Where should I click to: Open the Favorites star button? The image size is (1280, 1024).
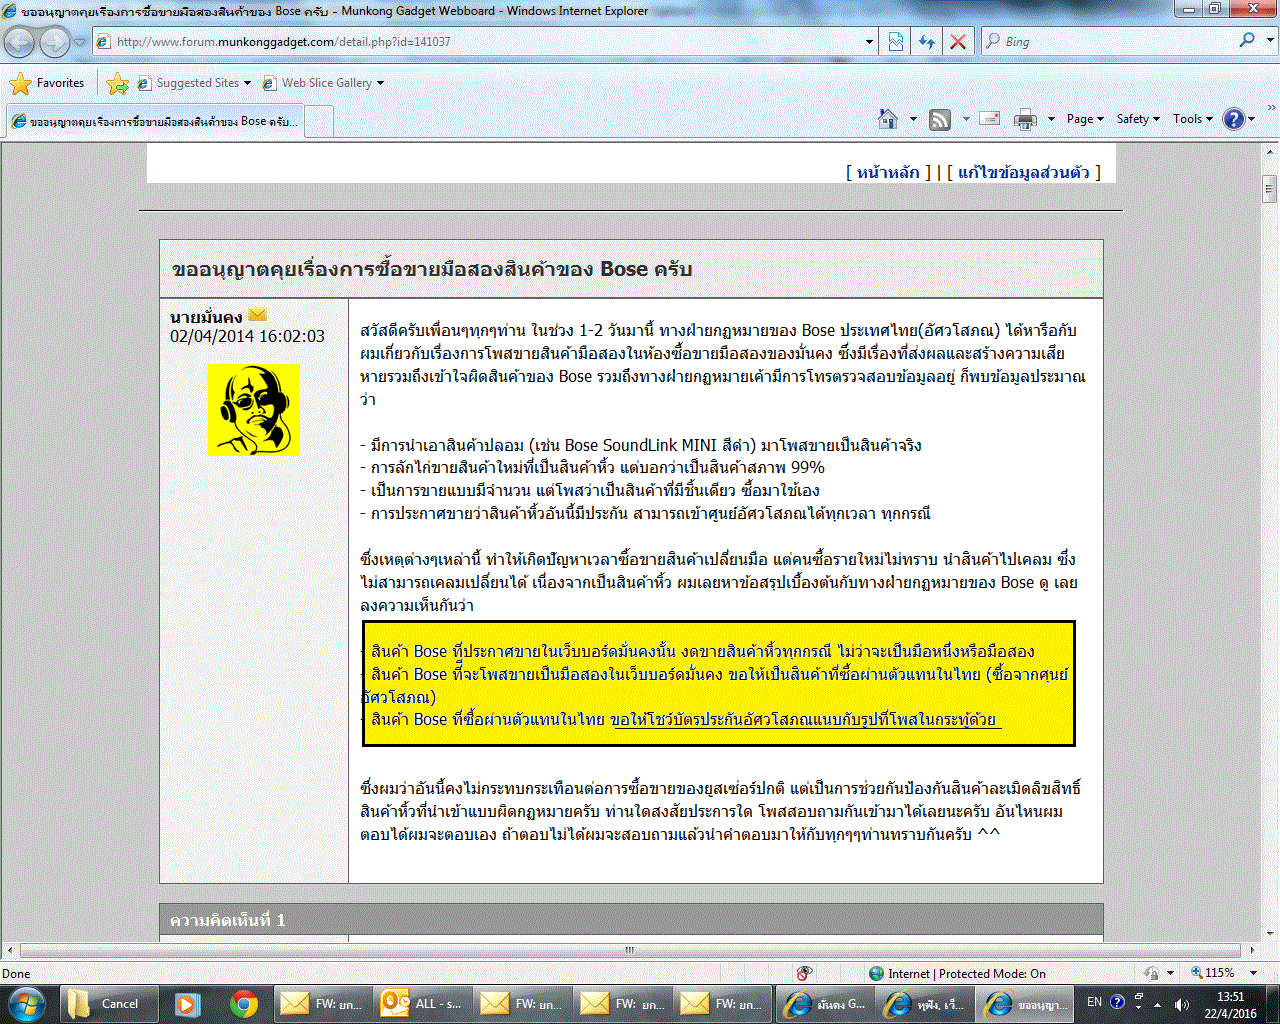coord(47,83)
